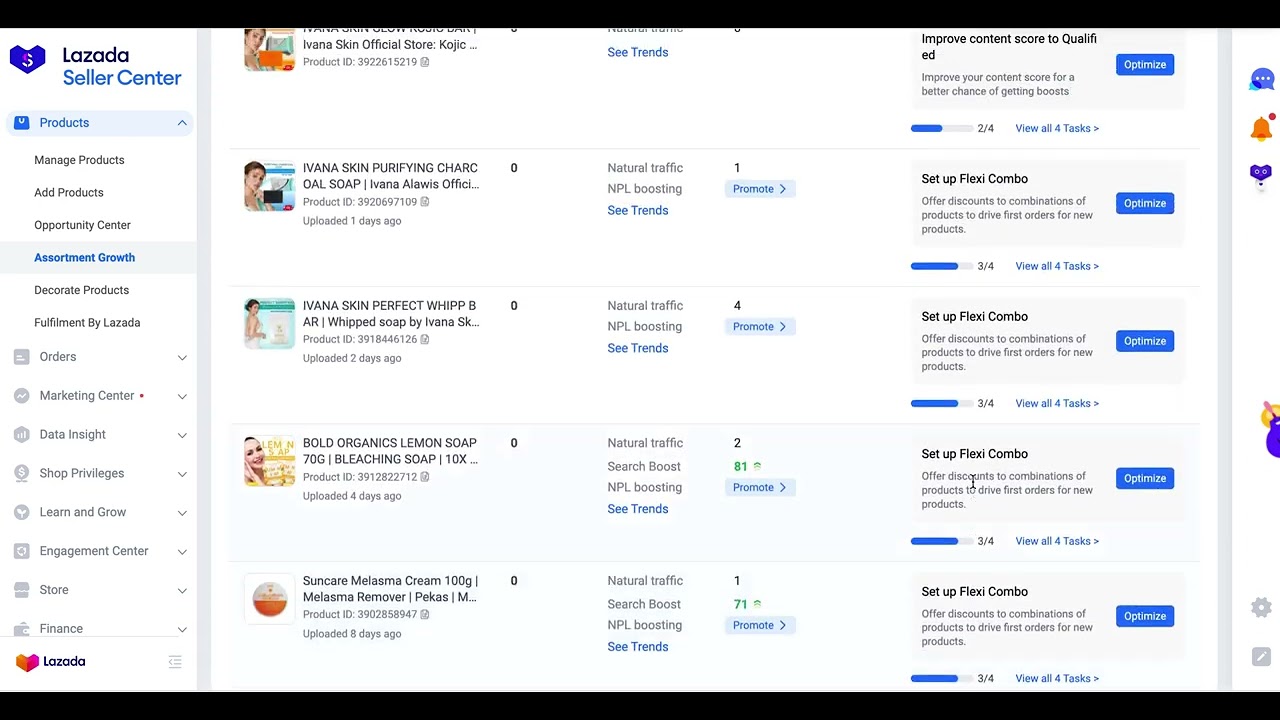Click the Lazada Seller Center logo
The width and height of the screenshot is (1280, 720).
pyautogui.click(x=96, y=67)
